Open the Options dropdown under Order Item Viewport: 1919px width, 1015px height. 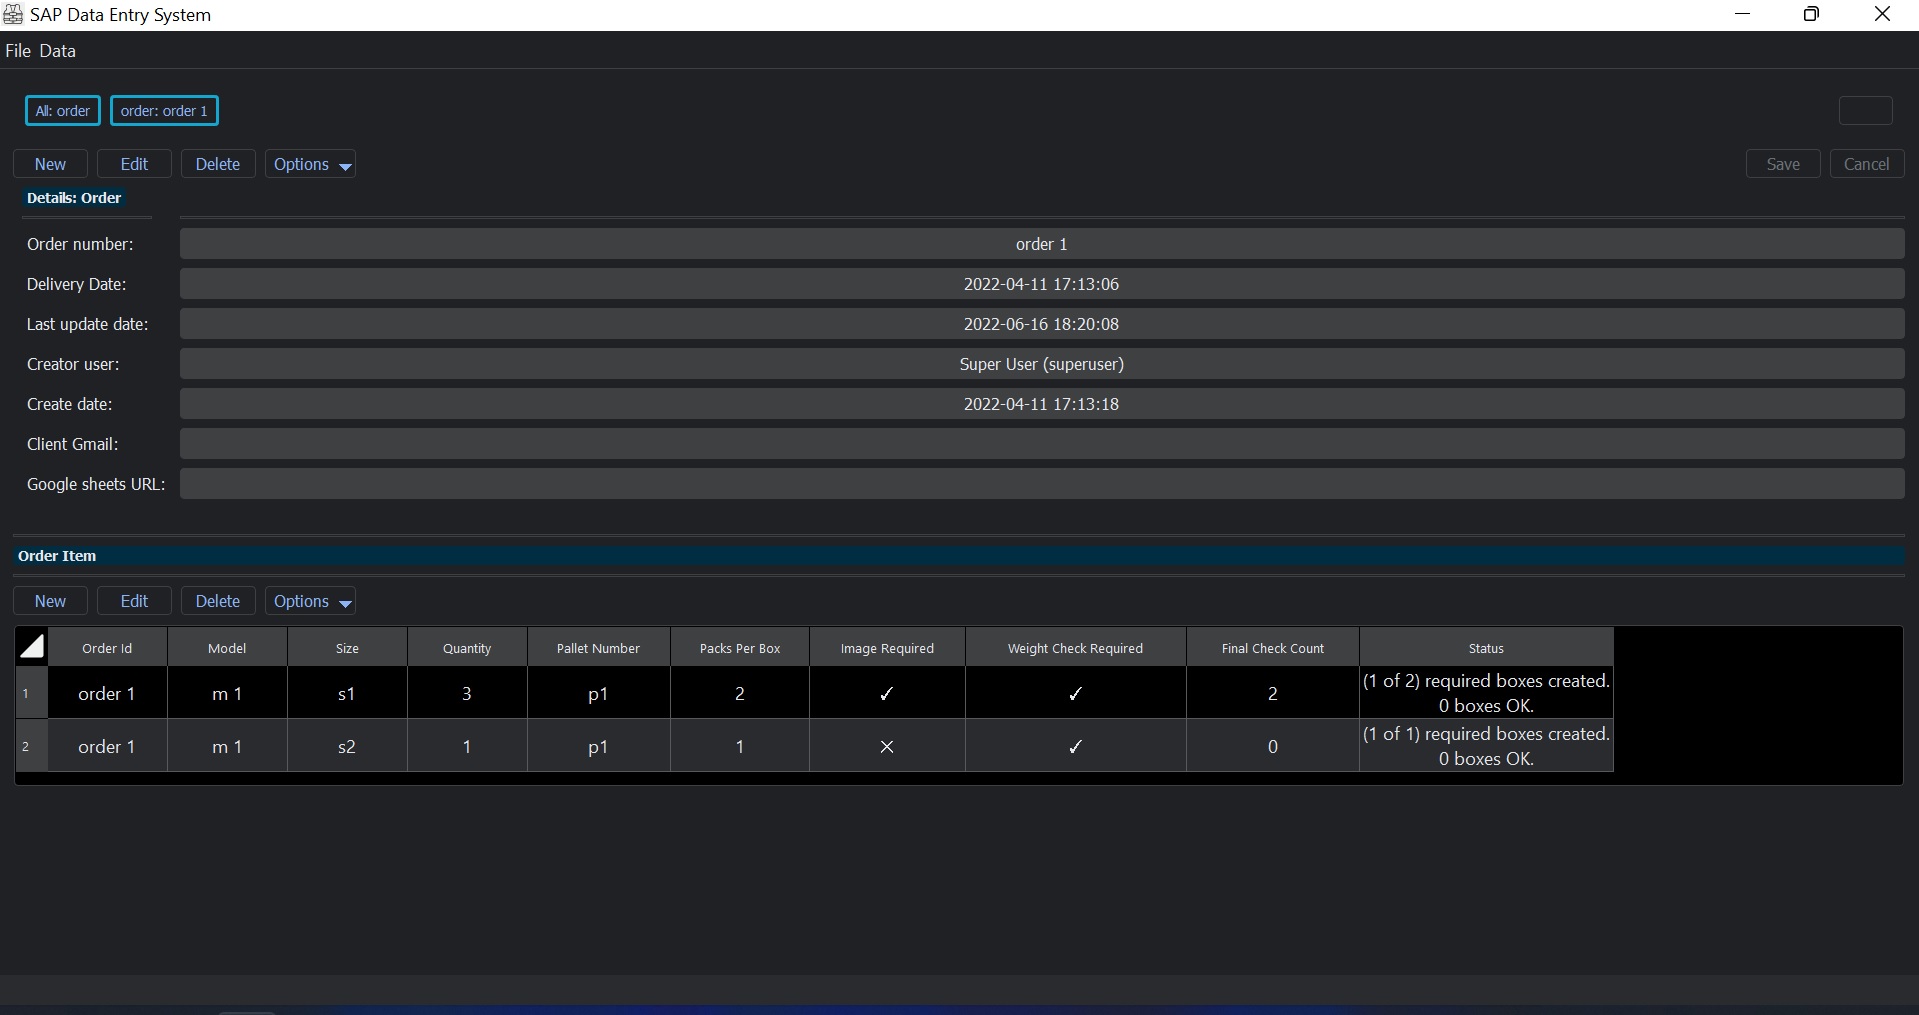click(311, 601)
